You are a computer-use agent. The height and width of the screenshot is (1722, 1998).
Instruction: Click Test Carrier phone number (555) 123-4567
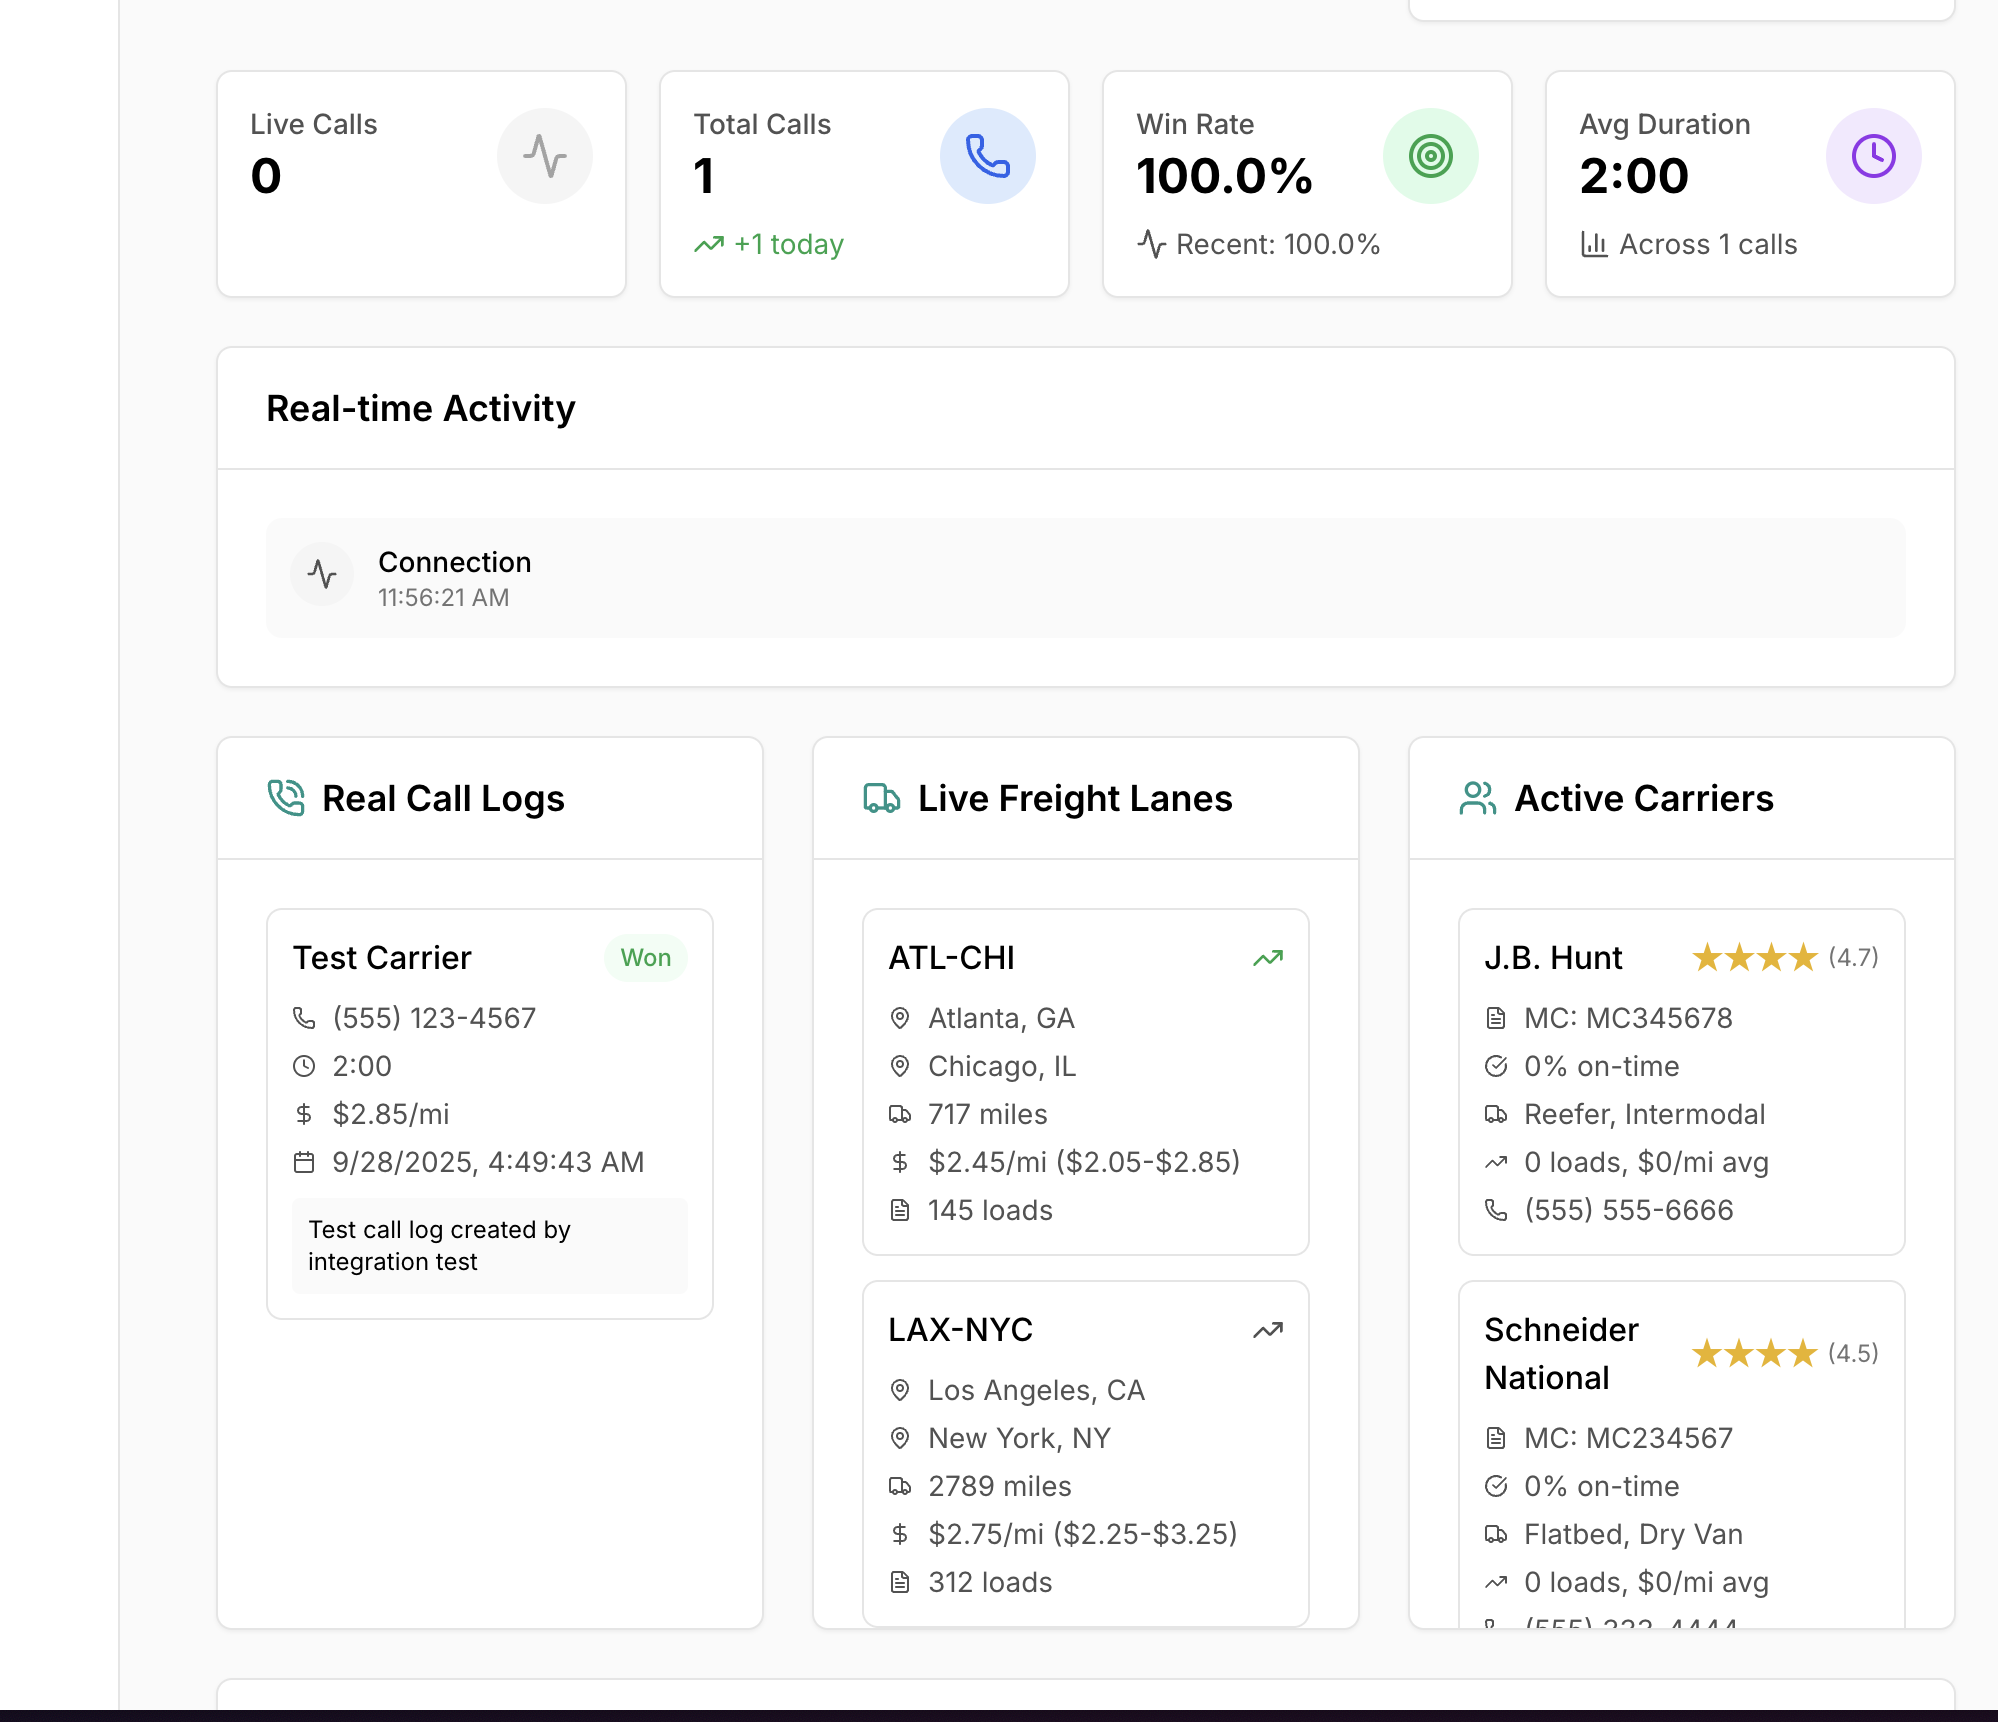click(434, 1018)
